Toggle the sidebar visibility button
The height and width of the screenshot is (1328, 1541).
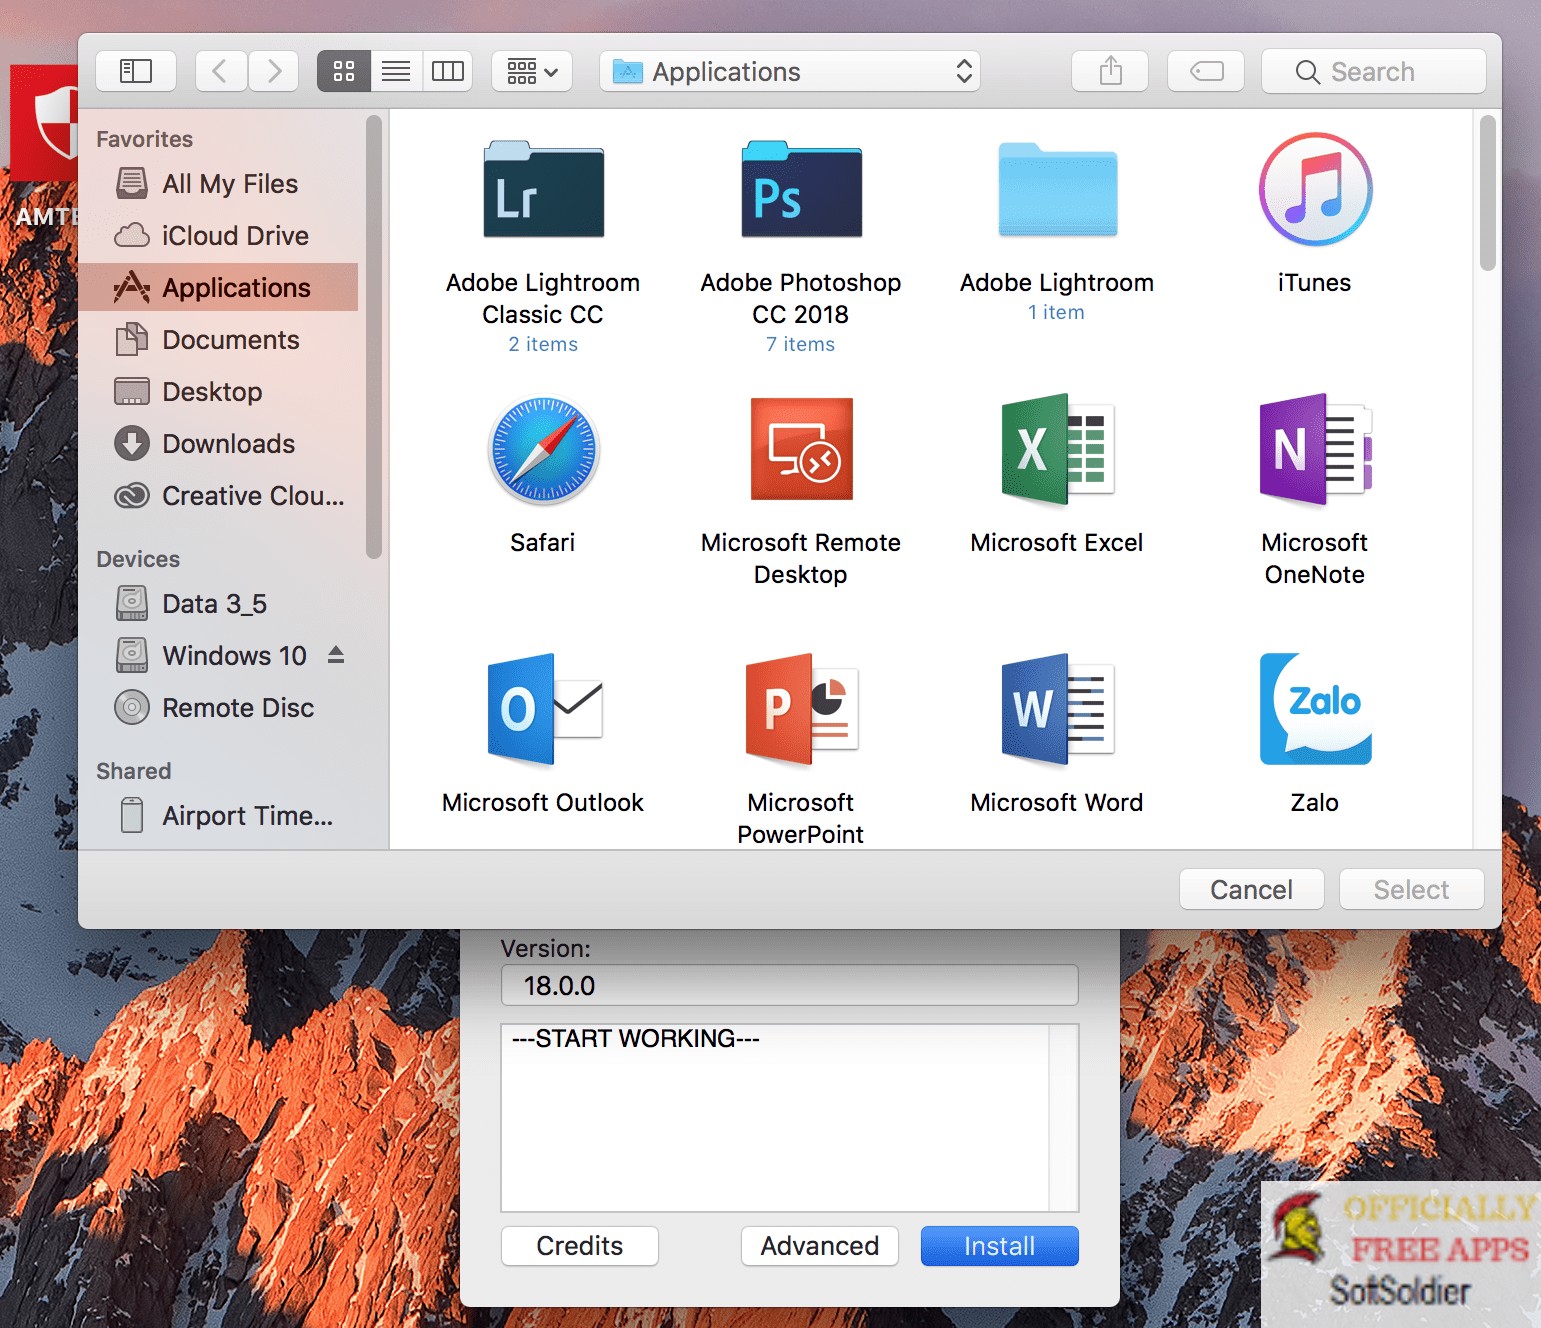click(x=136, y=71)
